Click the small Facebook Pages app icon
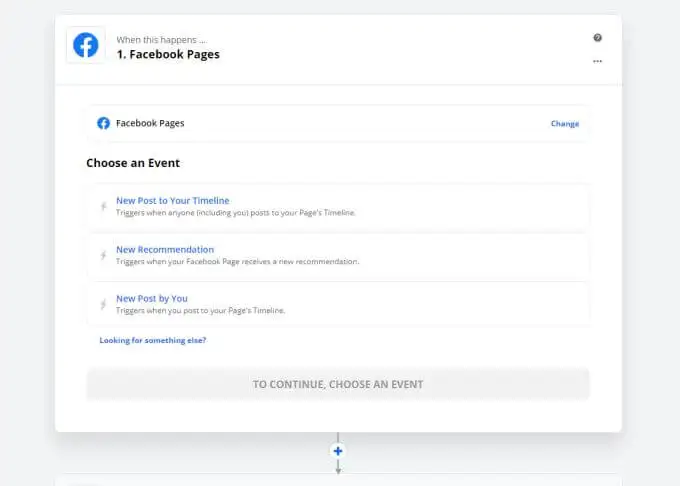The image size is (680, 486). click(x=103, y=123)
